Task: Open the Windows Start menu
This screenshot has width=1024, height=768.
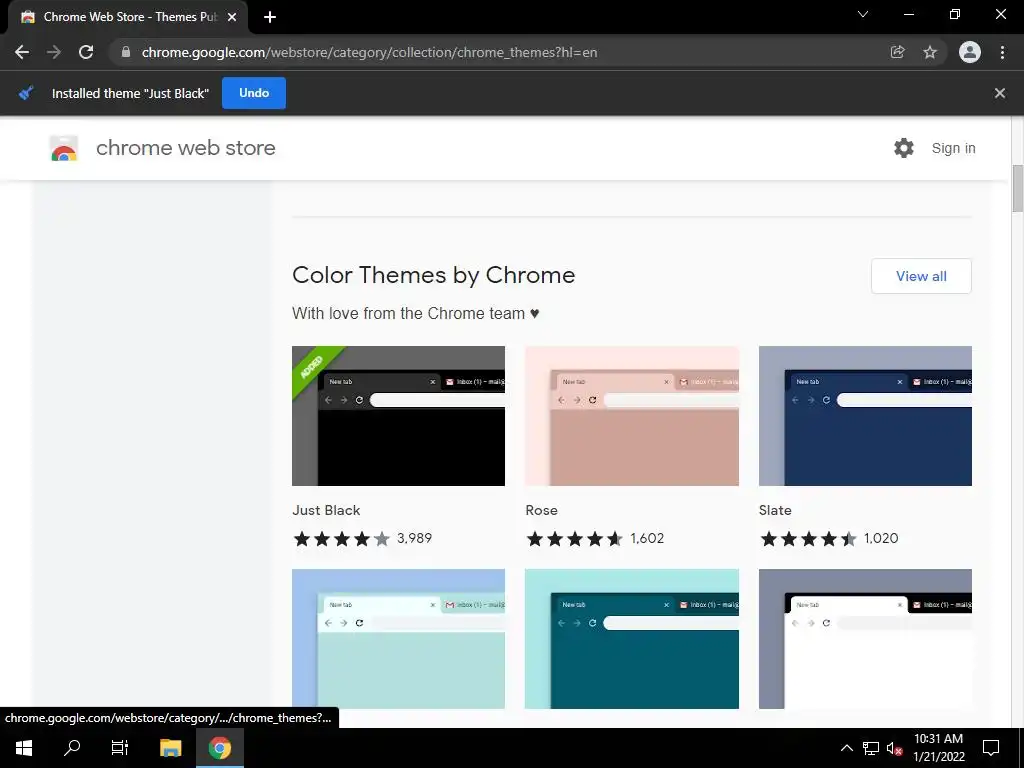Action: (x=24, y=748)
